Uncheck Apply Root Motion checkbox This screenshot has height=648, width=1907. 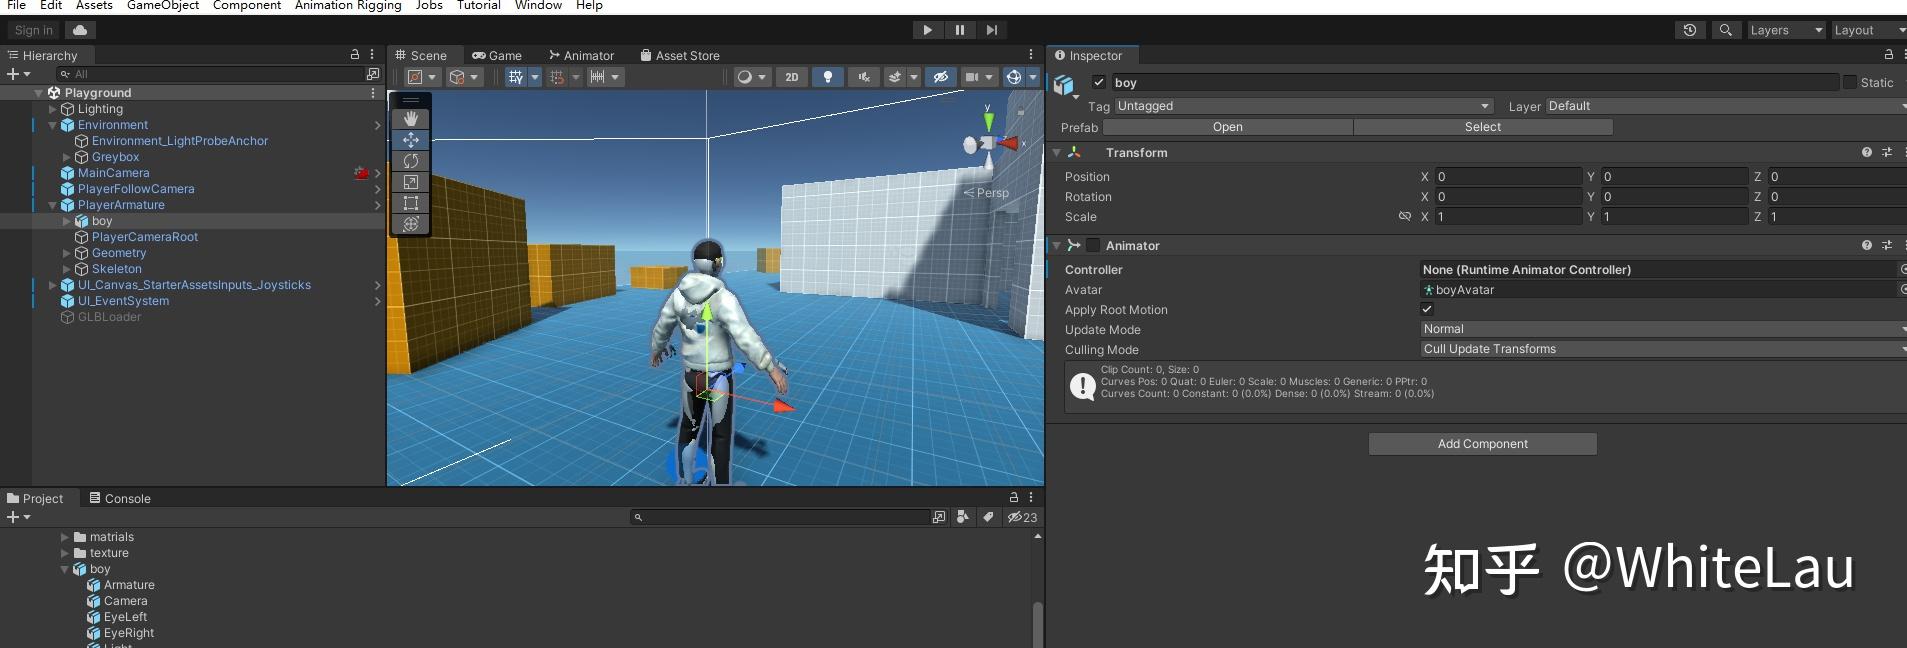coord(1427,309)
